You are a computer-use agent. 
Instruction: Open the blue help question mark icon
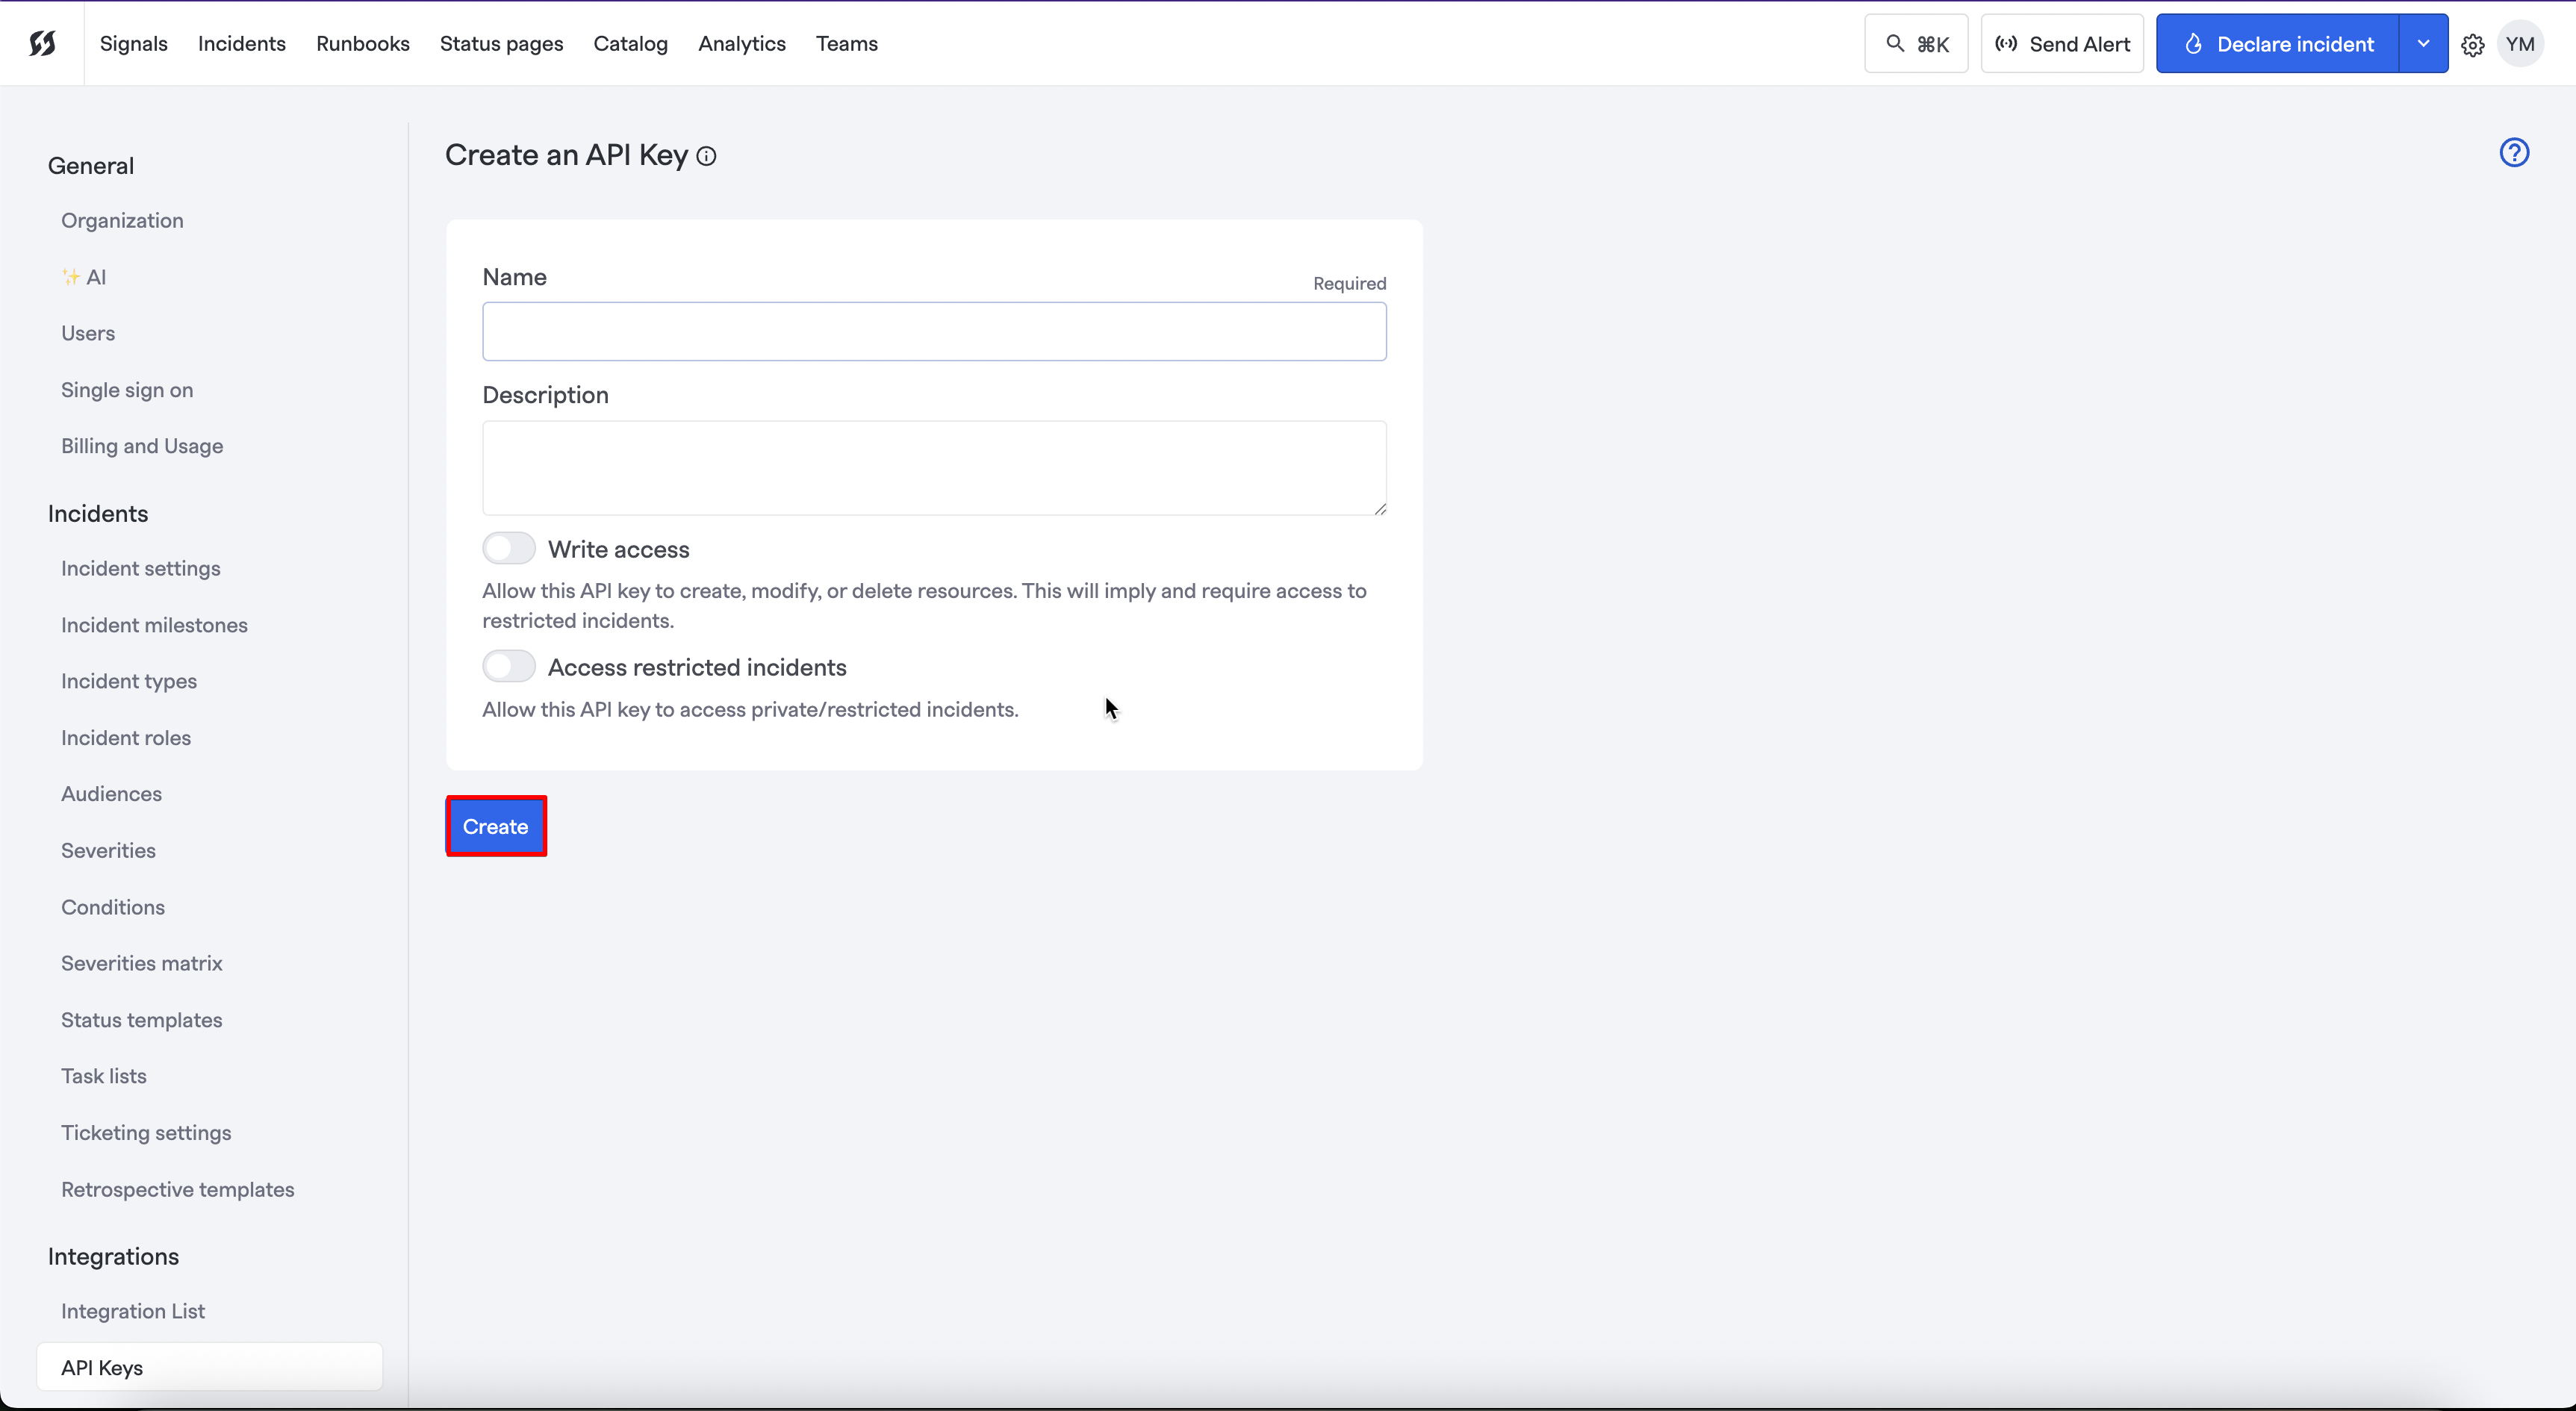[x=2513, y=153]
